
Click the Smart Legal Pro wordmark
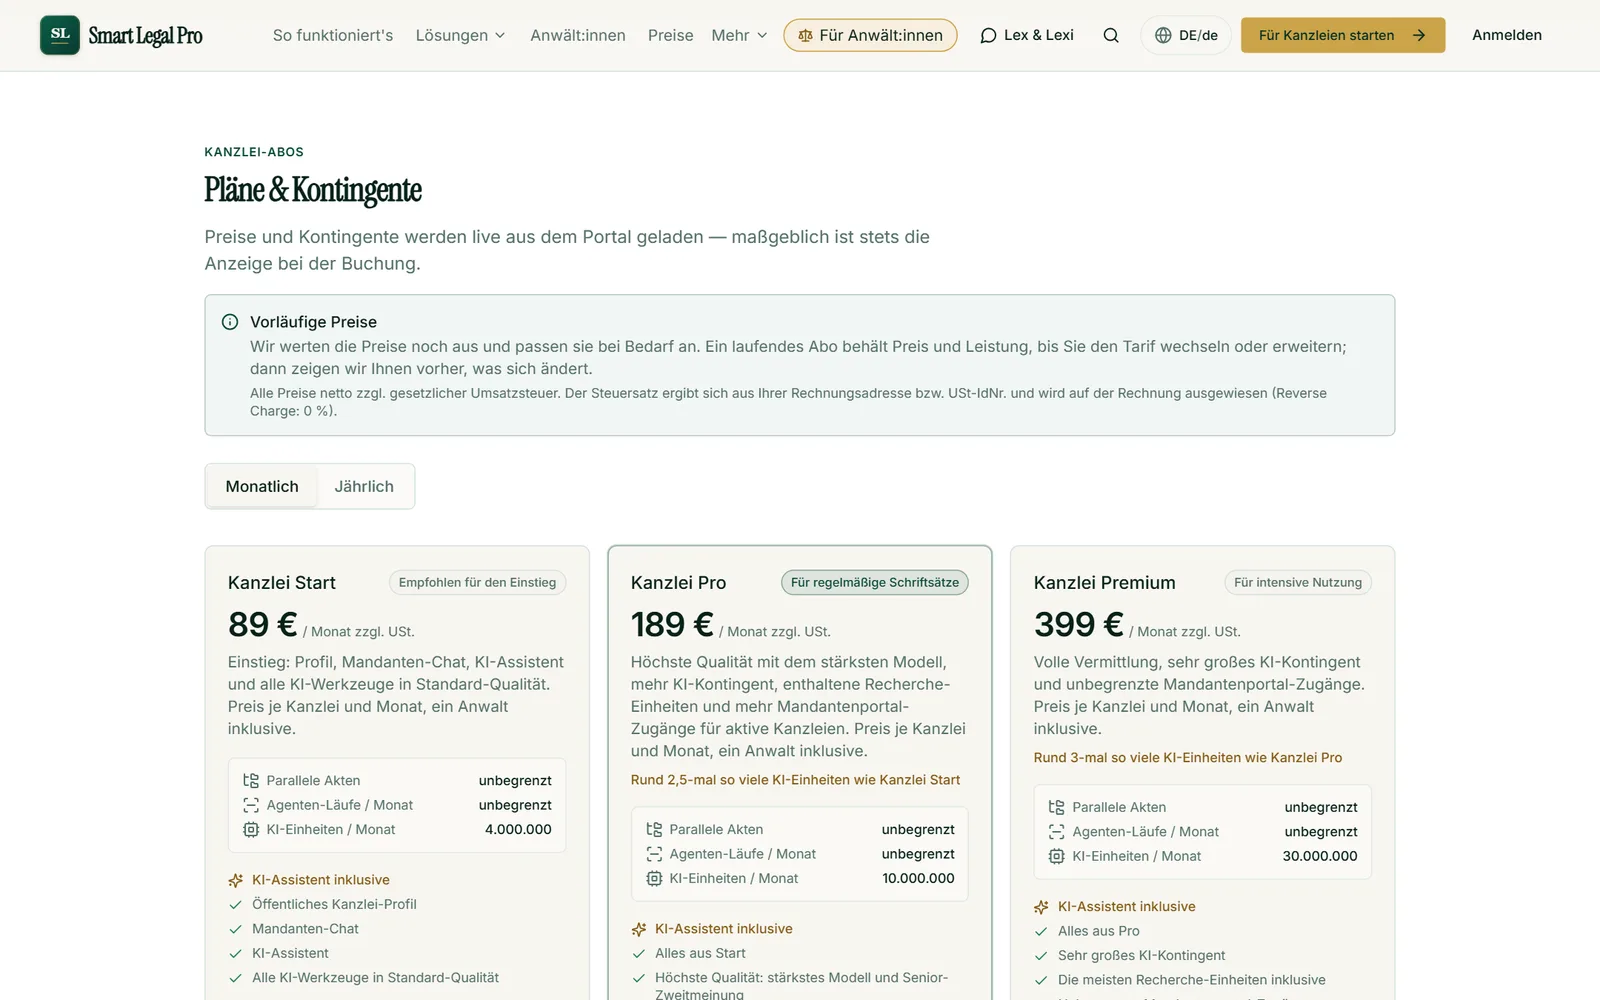pos(146,36)
